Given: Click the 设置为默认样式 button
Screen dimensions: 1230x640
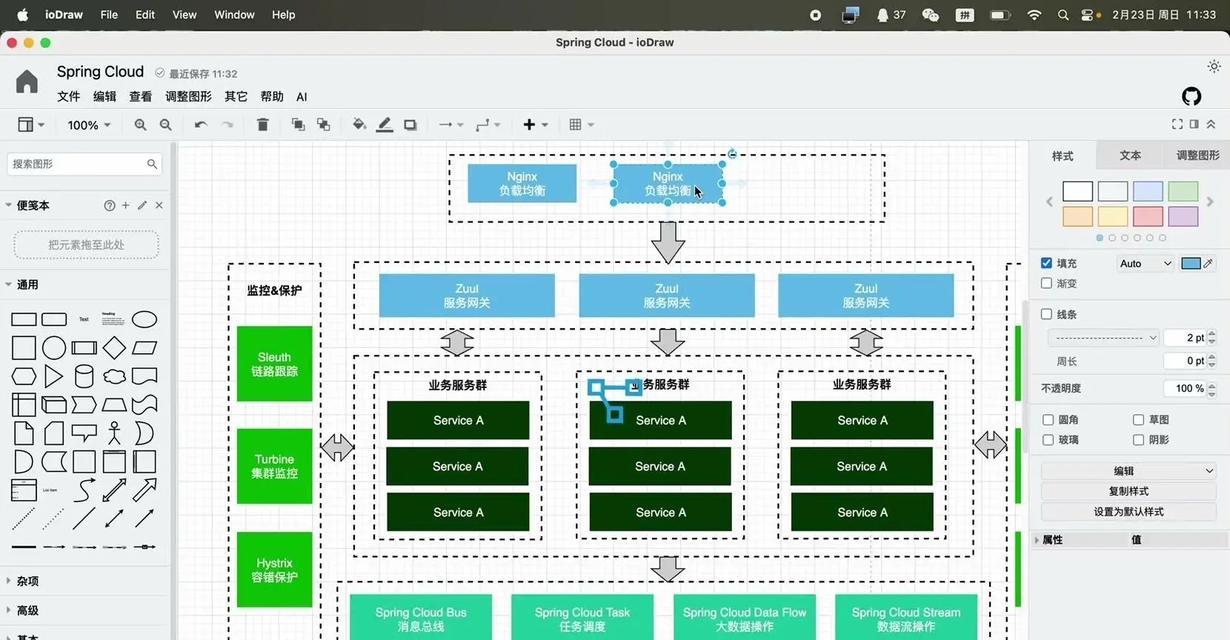Looking at the screenshot, I should [x=1129, y=512].
